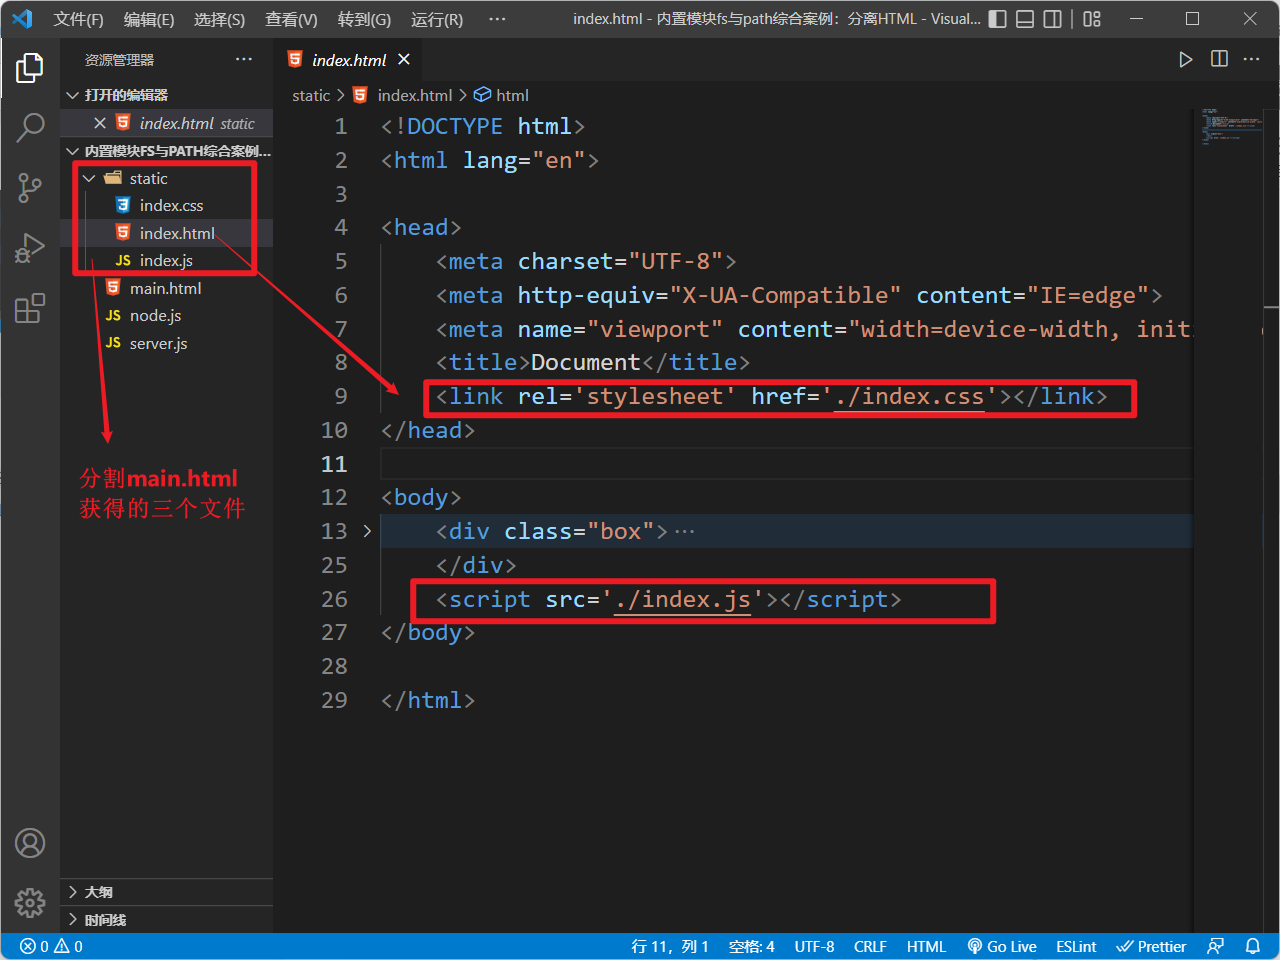Click index.html static in open editors

166,123
